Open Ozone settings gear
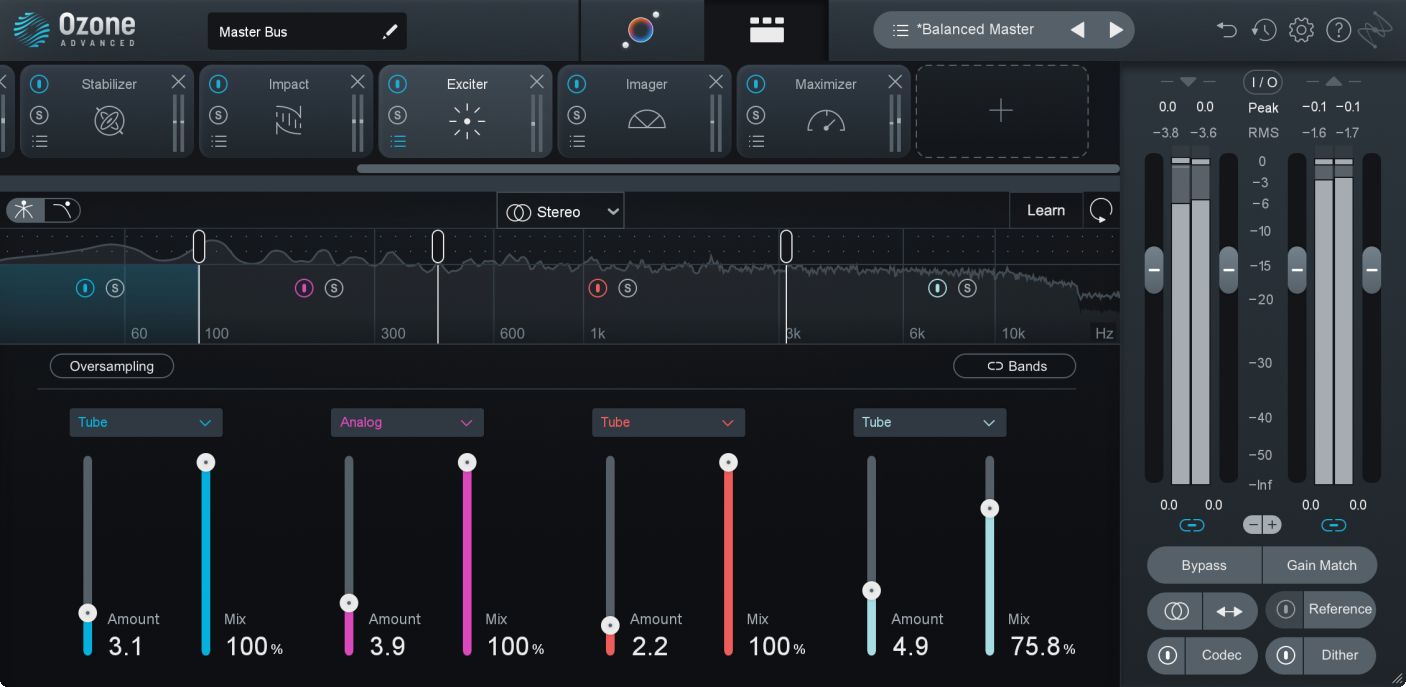 (x=1301, y=30)
